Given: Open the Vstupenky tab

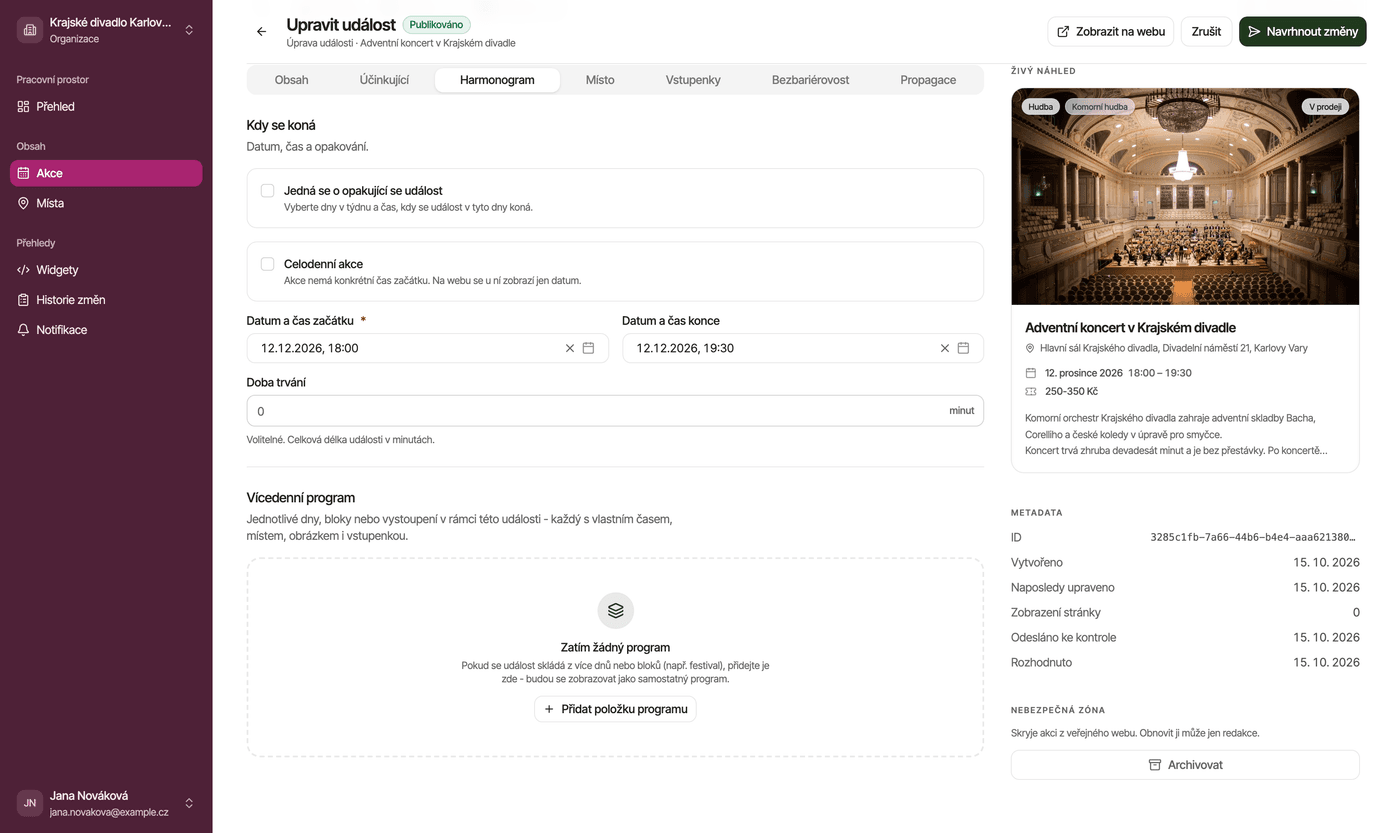Looking at the screenshot, I should pos(693,80).
